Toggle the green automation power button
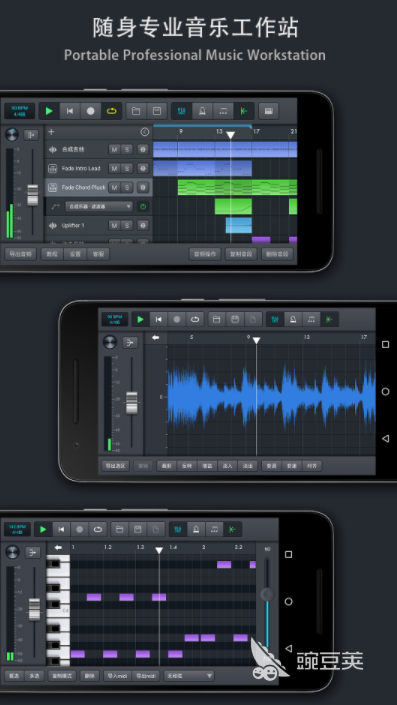The width and height of the screenshot is (397, 705). point(143,206)
